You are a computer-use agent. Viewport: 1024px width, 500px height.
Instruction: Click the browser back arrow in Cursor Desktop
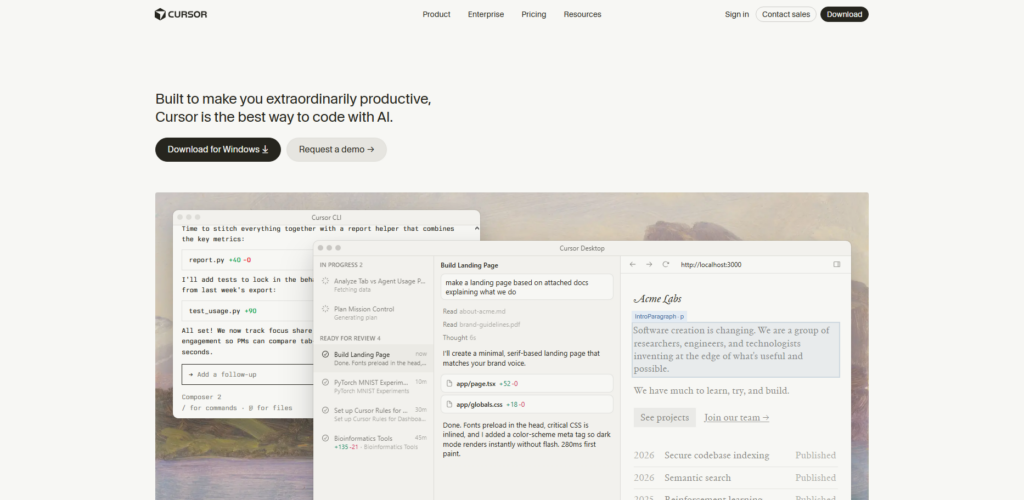point(632,264)
